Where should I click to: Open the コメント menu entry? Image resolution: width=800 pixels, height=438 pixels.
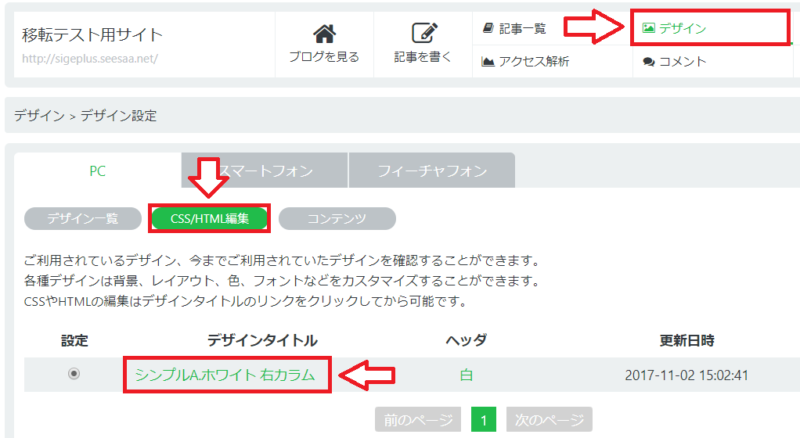(x=683, y=62)
